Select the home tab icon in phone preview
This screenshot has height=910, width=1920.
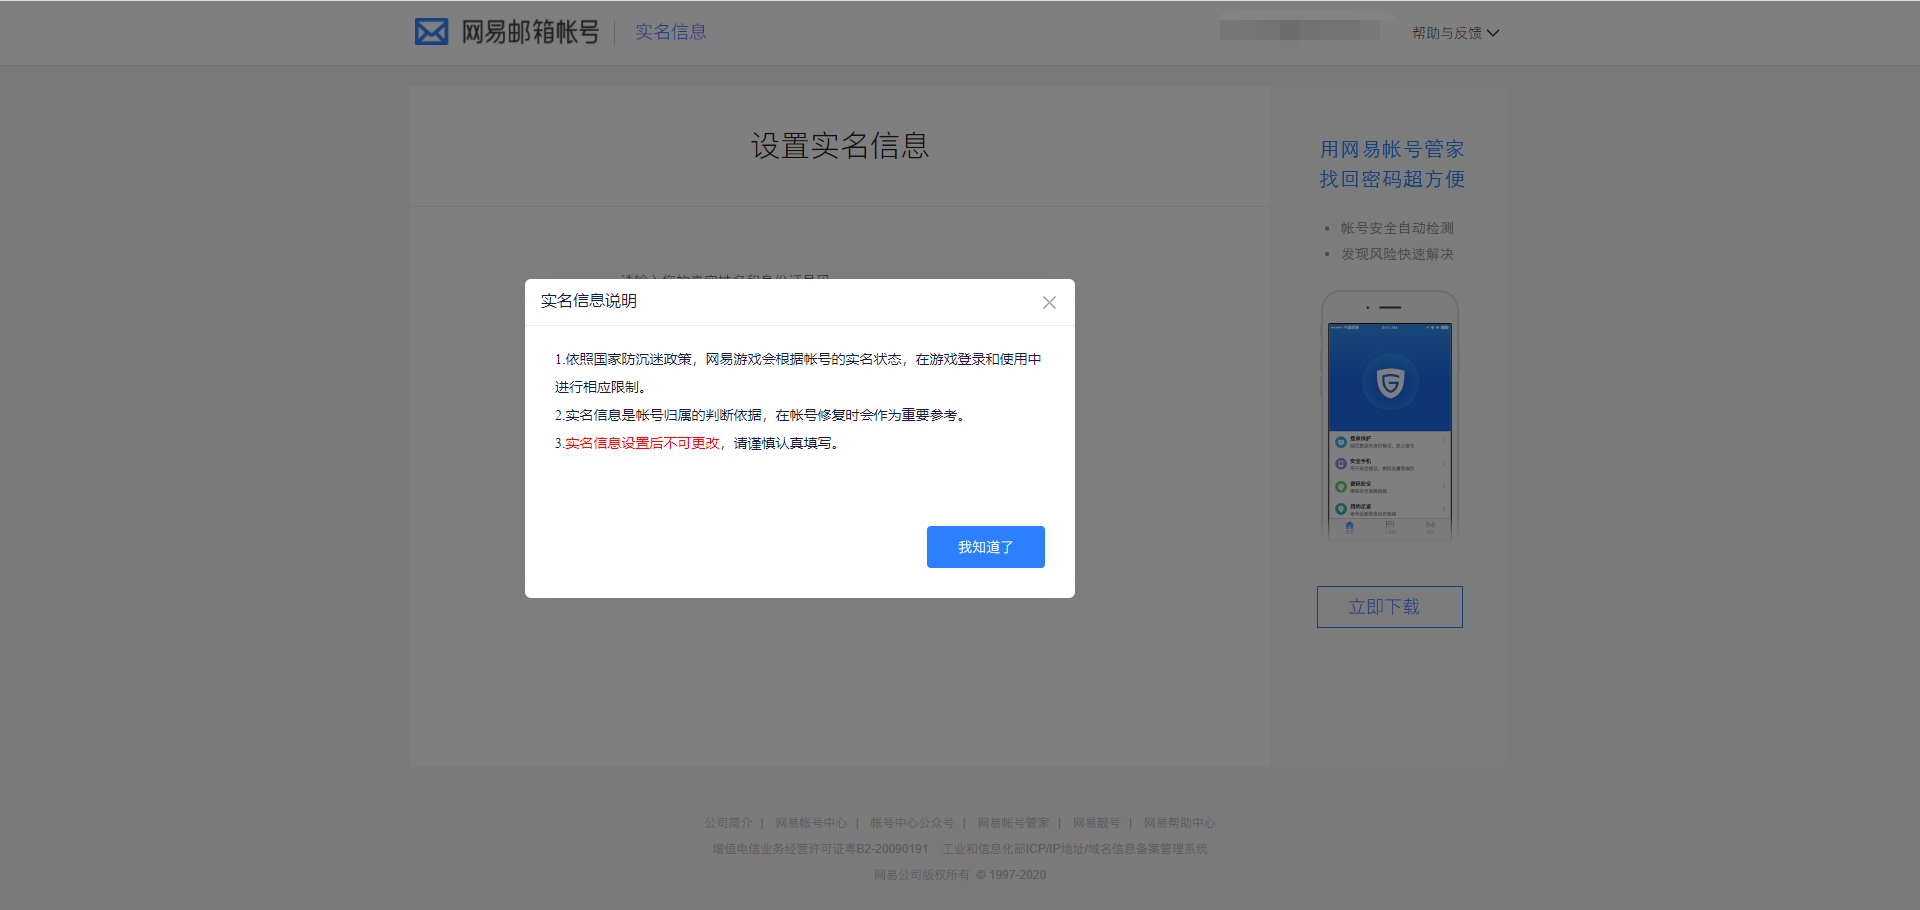click(x=1349, y=525)
